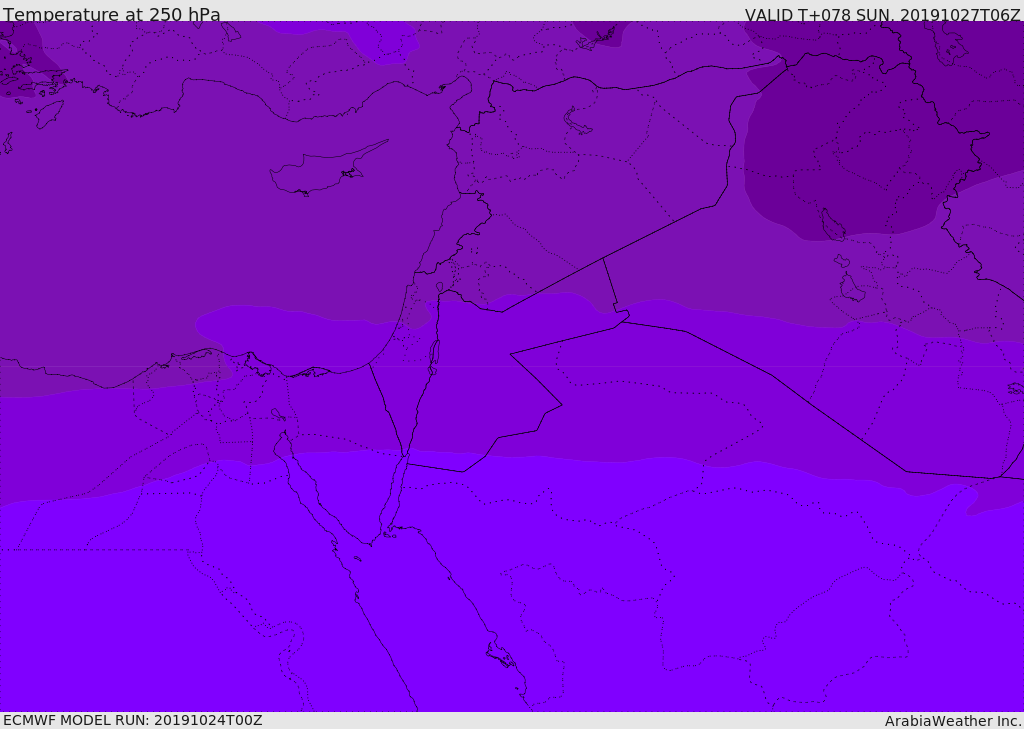
Task: Click the ArabiaWeather Inc. credit text
Action: [953, 721]
